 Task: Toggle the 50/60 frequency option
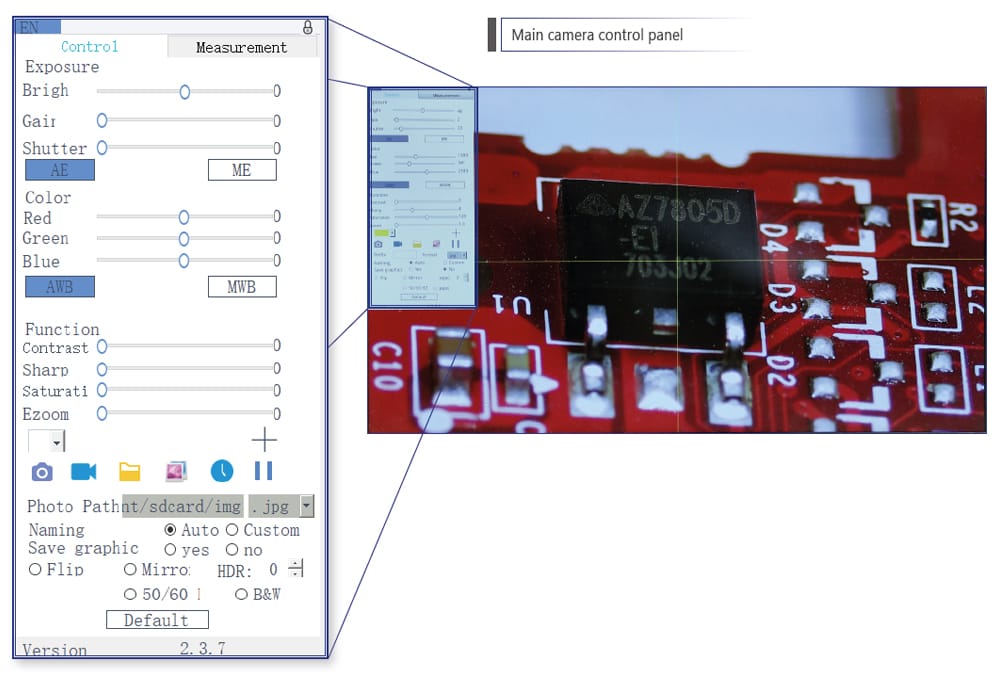pyautogui.click(x=130, y=595)
